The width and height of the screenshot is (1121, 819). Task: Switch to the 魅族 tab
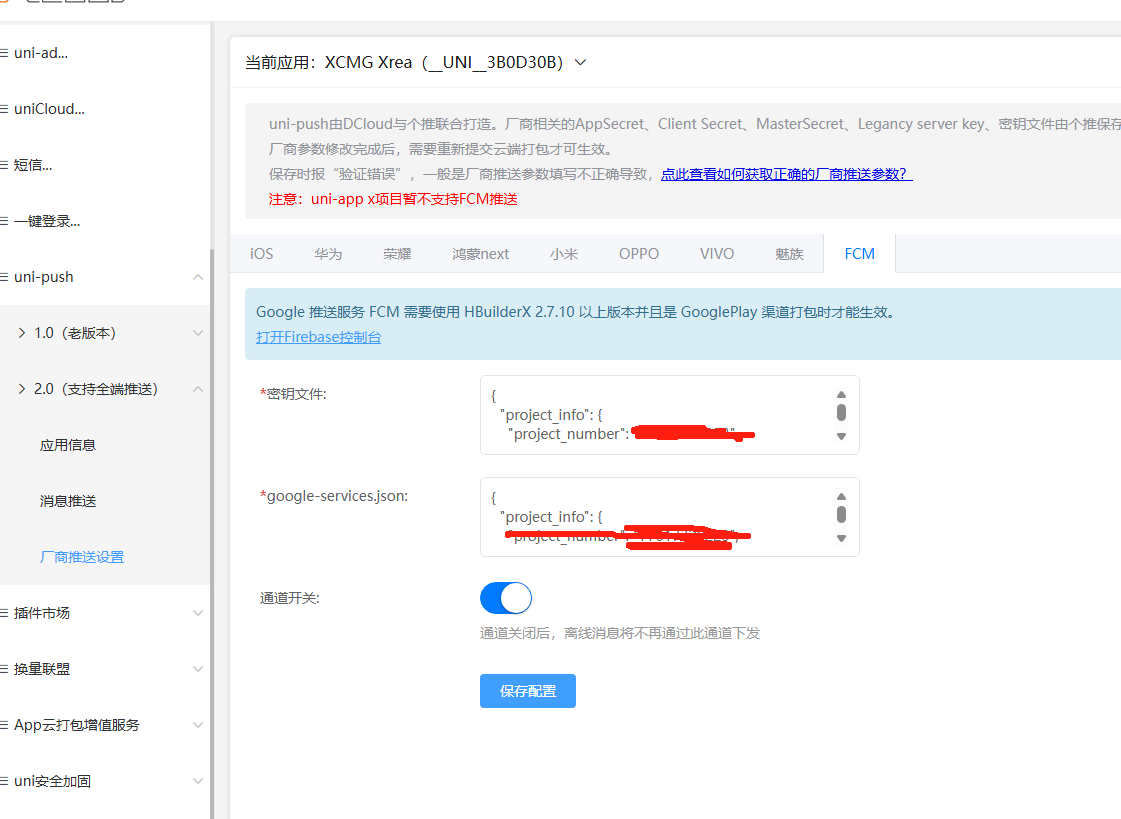click(x=789, y=254)
